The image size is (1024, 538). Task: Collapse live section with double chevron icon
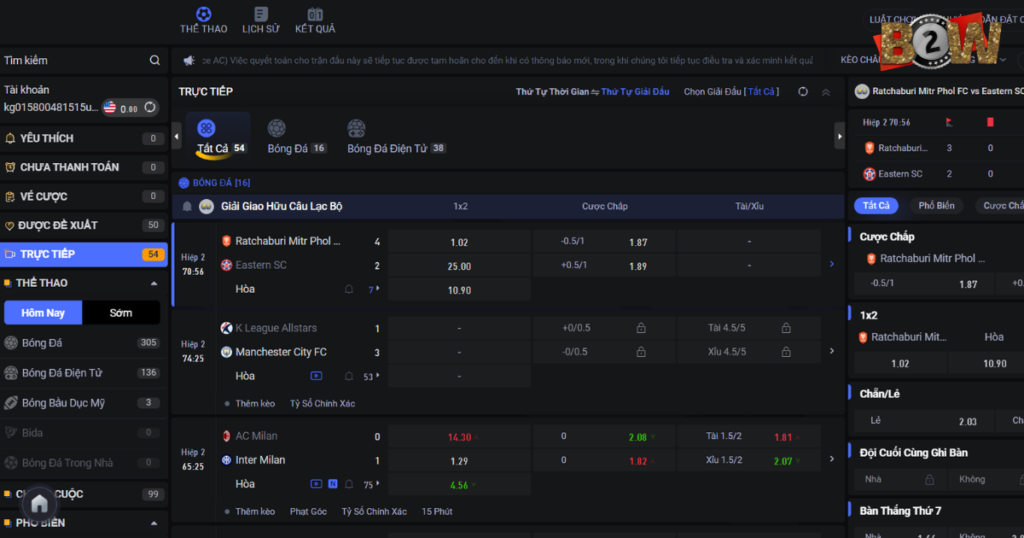(825, 92)
